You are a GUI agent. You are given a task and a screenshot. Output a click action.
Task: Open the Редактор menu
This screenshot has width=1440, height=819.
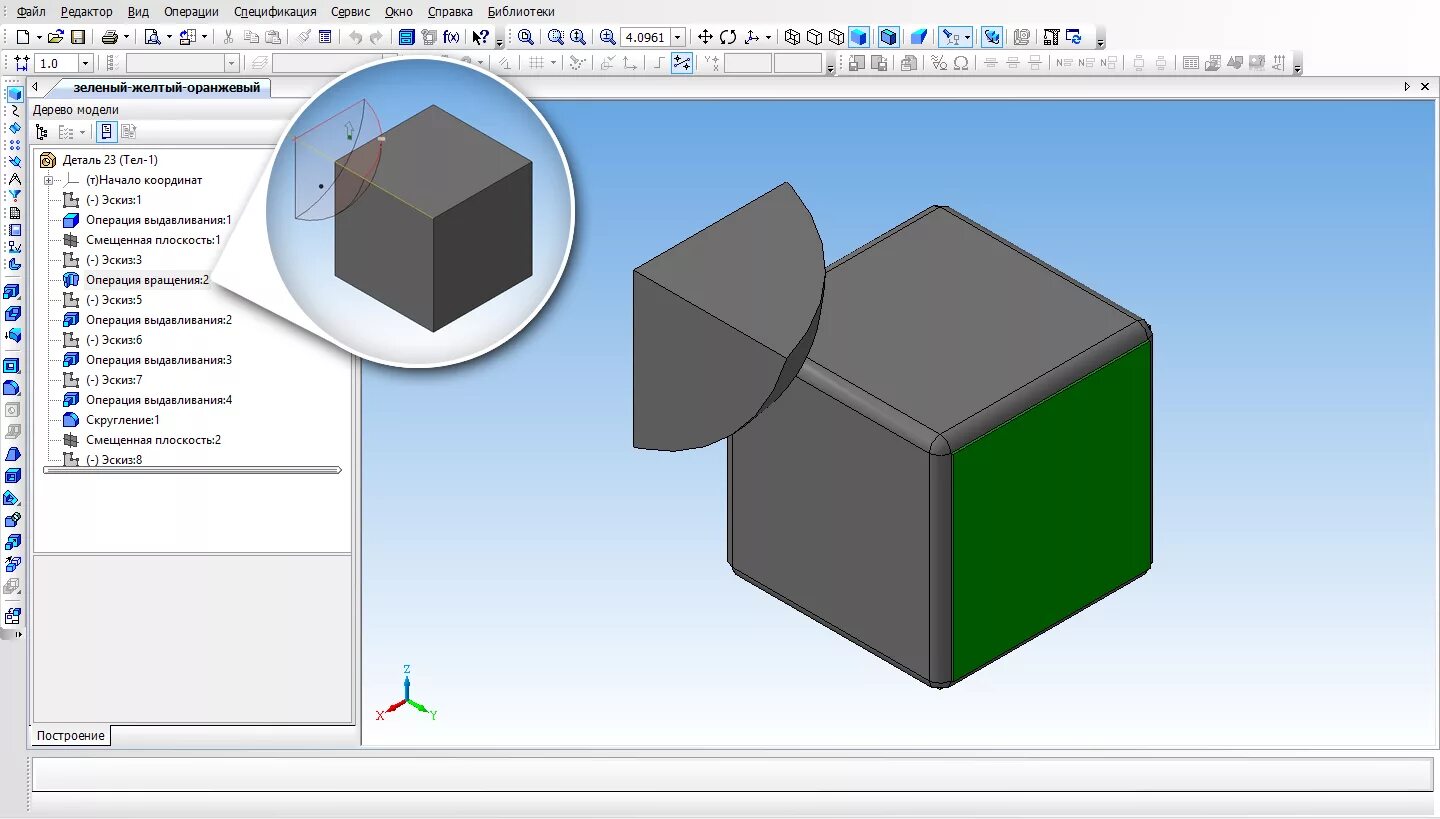(86, 12)
